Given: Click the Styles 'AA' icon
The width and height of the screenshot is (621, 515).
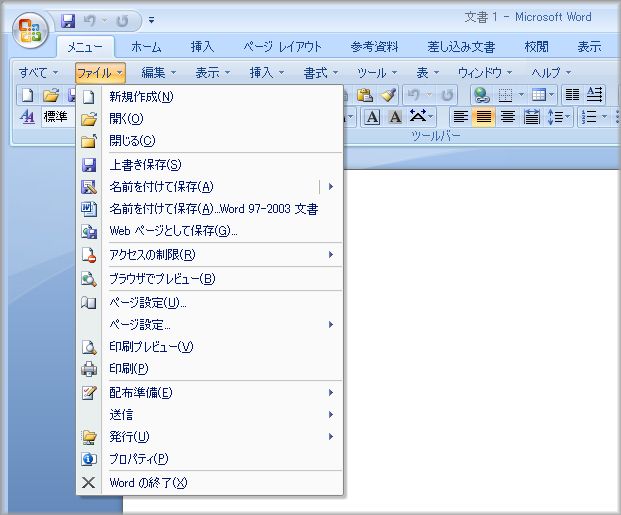Looking at the screenshot, I should 28,116.
